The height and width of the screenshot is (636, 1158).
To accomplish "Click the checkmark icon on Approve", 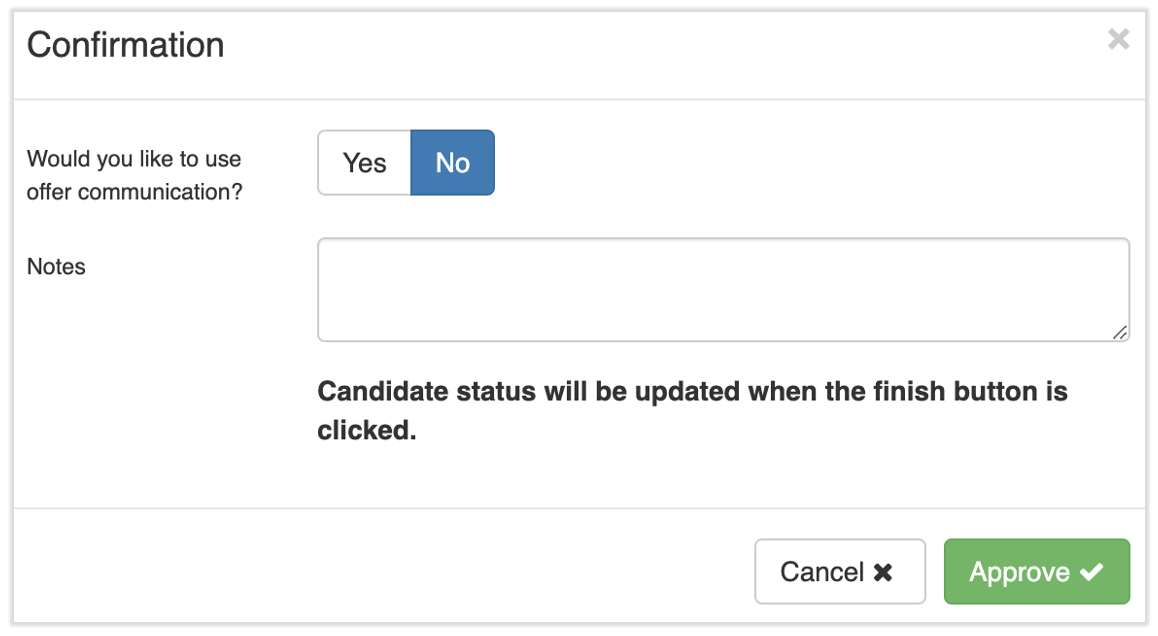I will click(1092, 572).
